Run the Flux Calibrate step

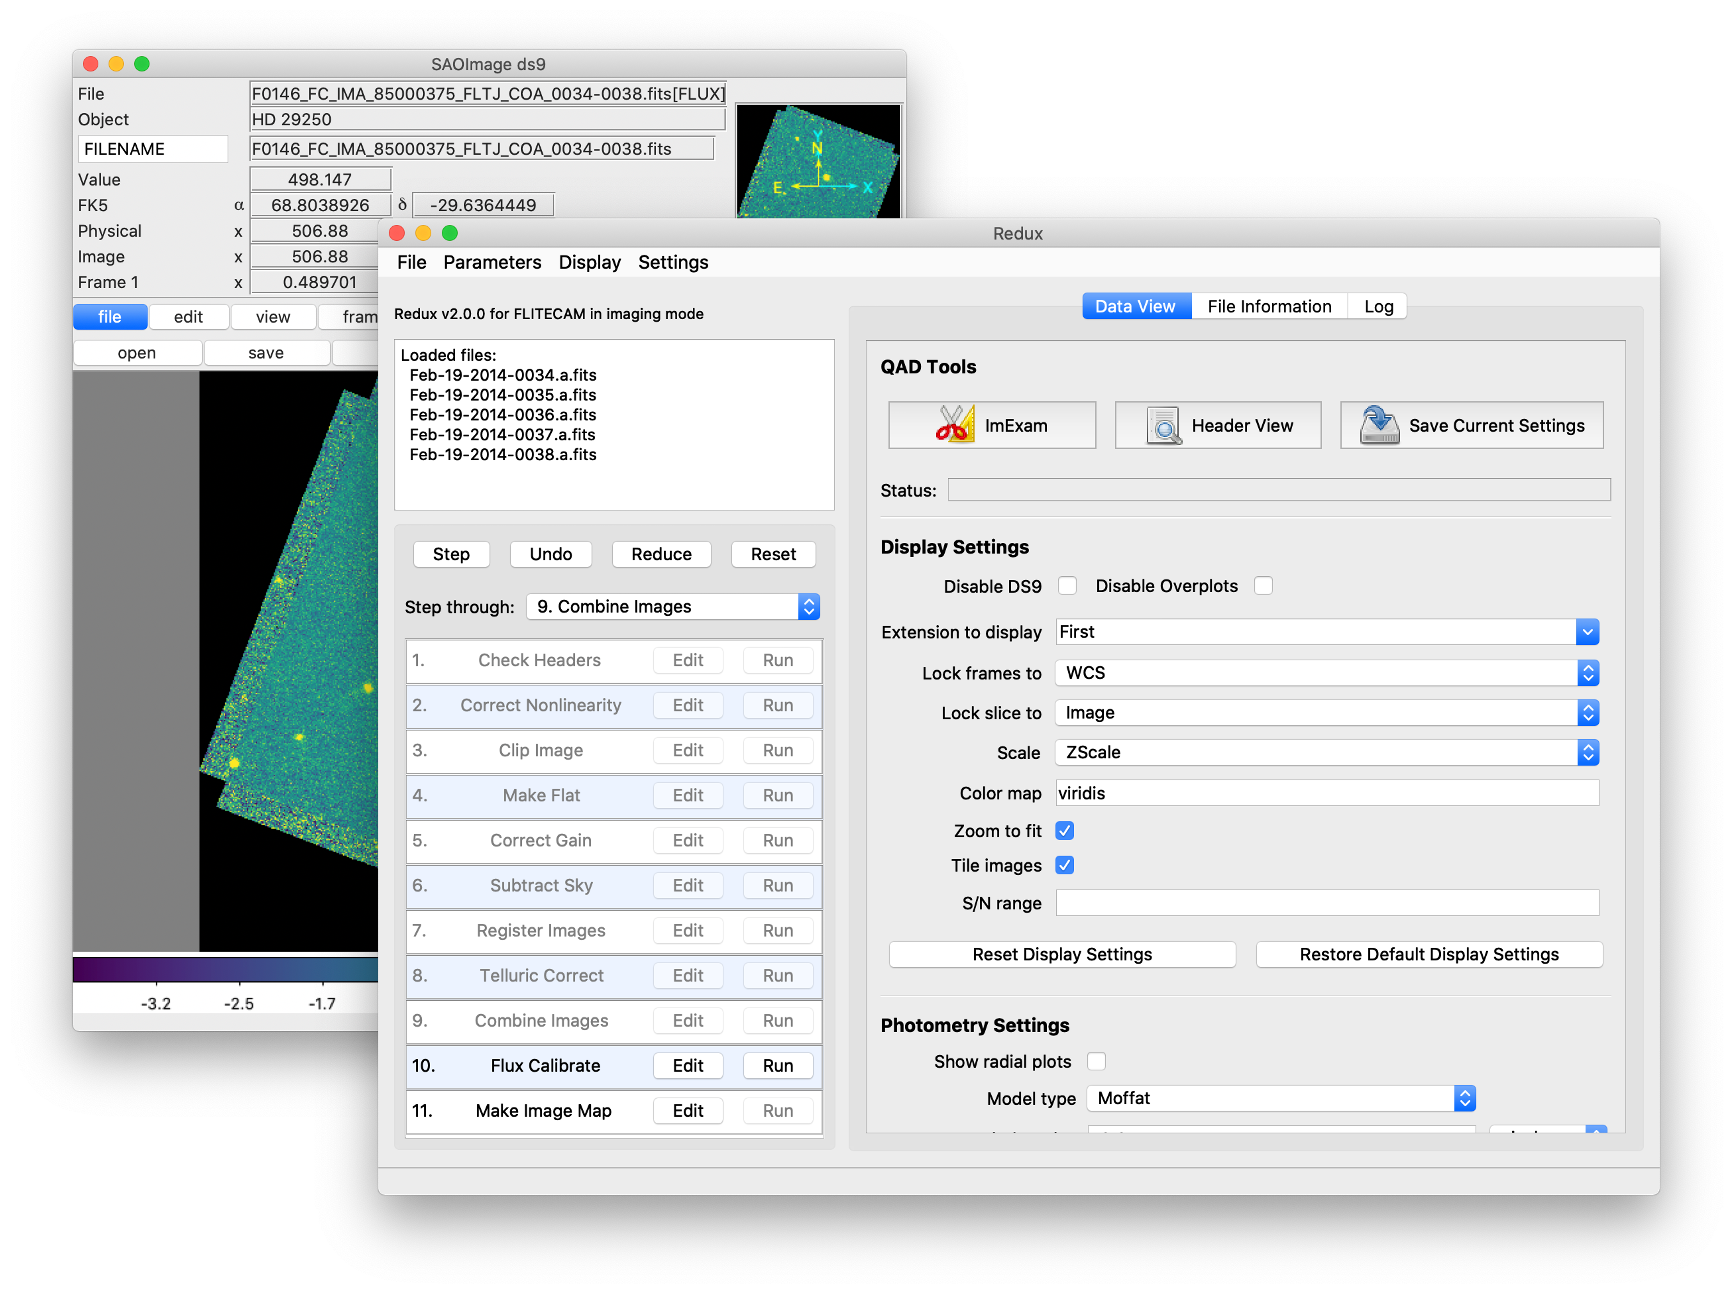(777, 1065)
